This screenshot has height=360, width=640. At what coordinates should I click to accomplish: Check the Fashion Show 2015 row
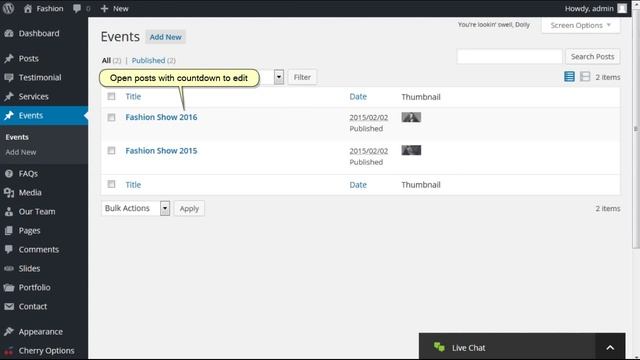(111, 151)
